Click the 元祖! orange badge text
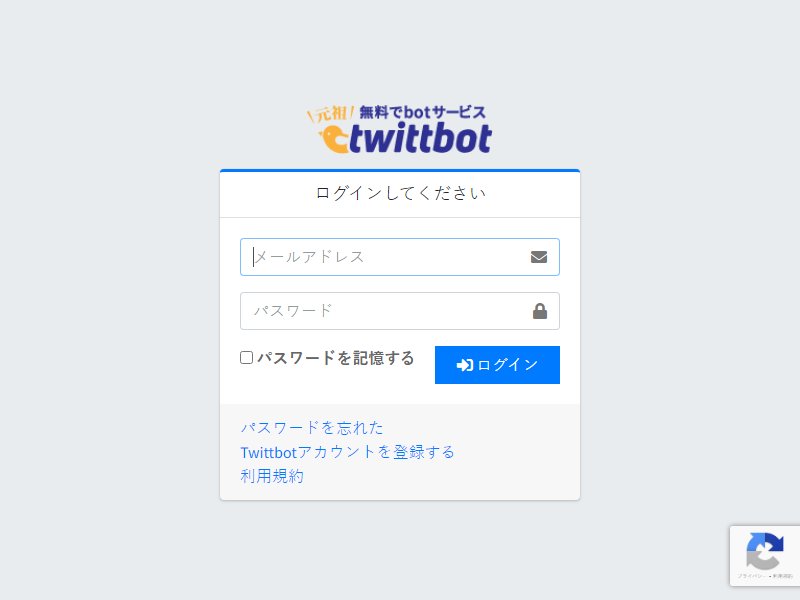 point(332,114)
